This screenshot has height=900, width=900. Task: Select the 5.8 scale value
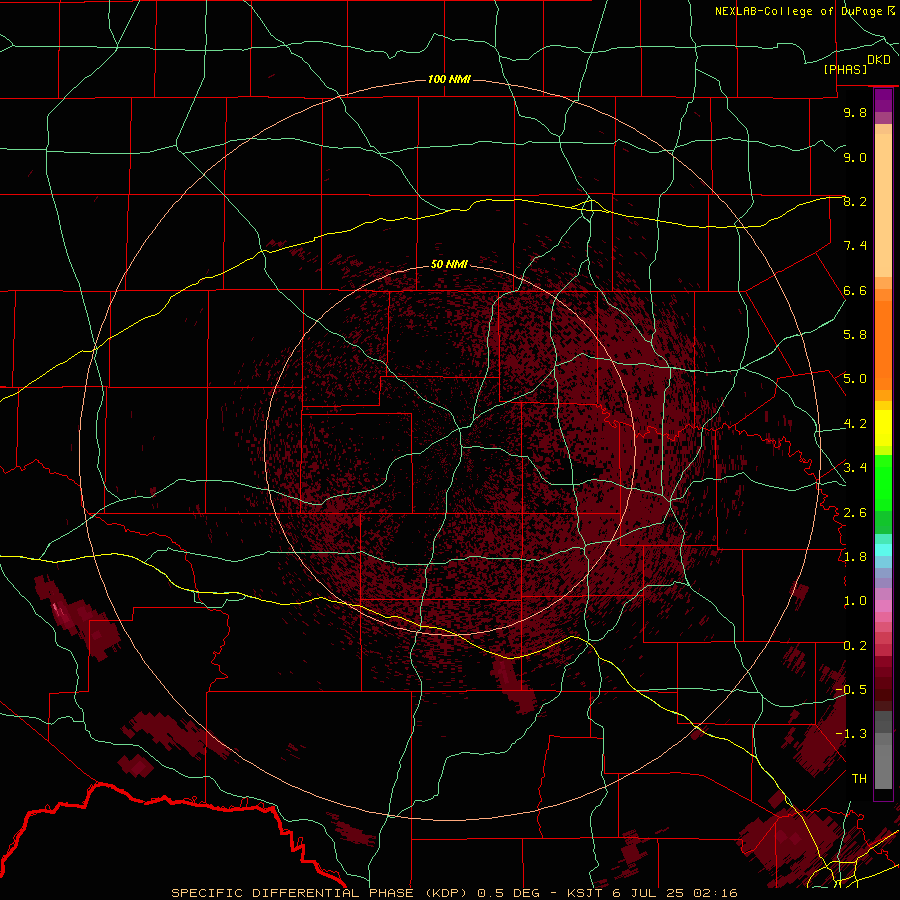click(x=855, y=335)
